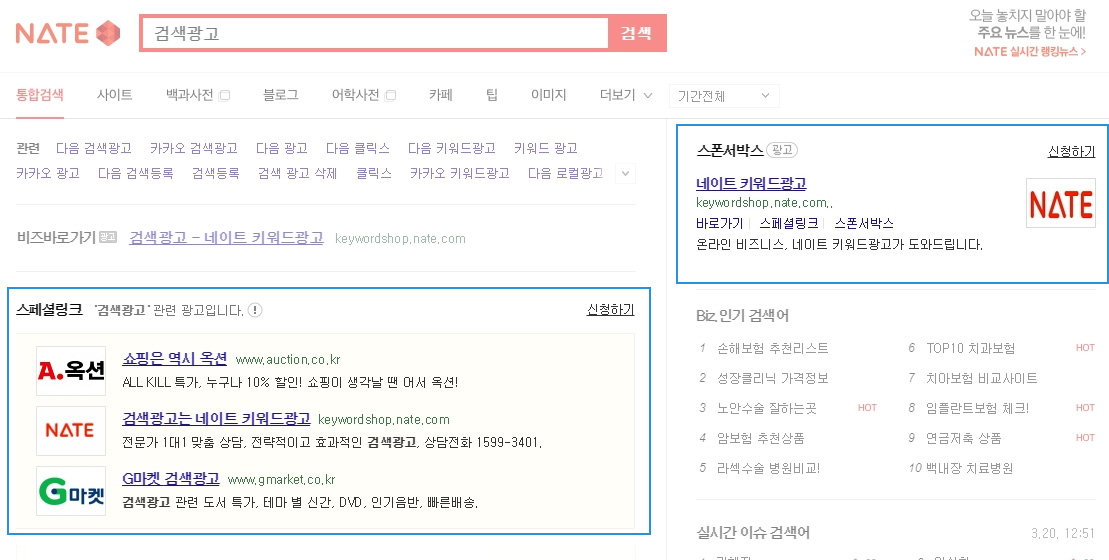Viewport: 1109px width, 560px height.
Task: Switch to the 이미지 tab
Action: tap(549, 95)
